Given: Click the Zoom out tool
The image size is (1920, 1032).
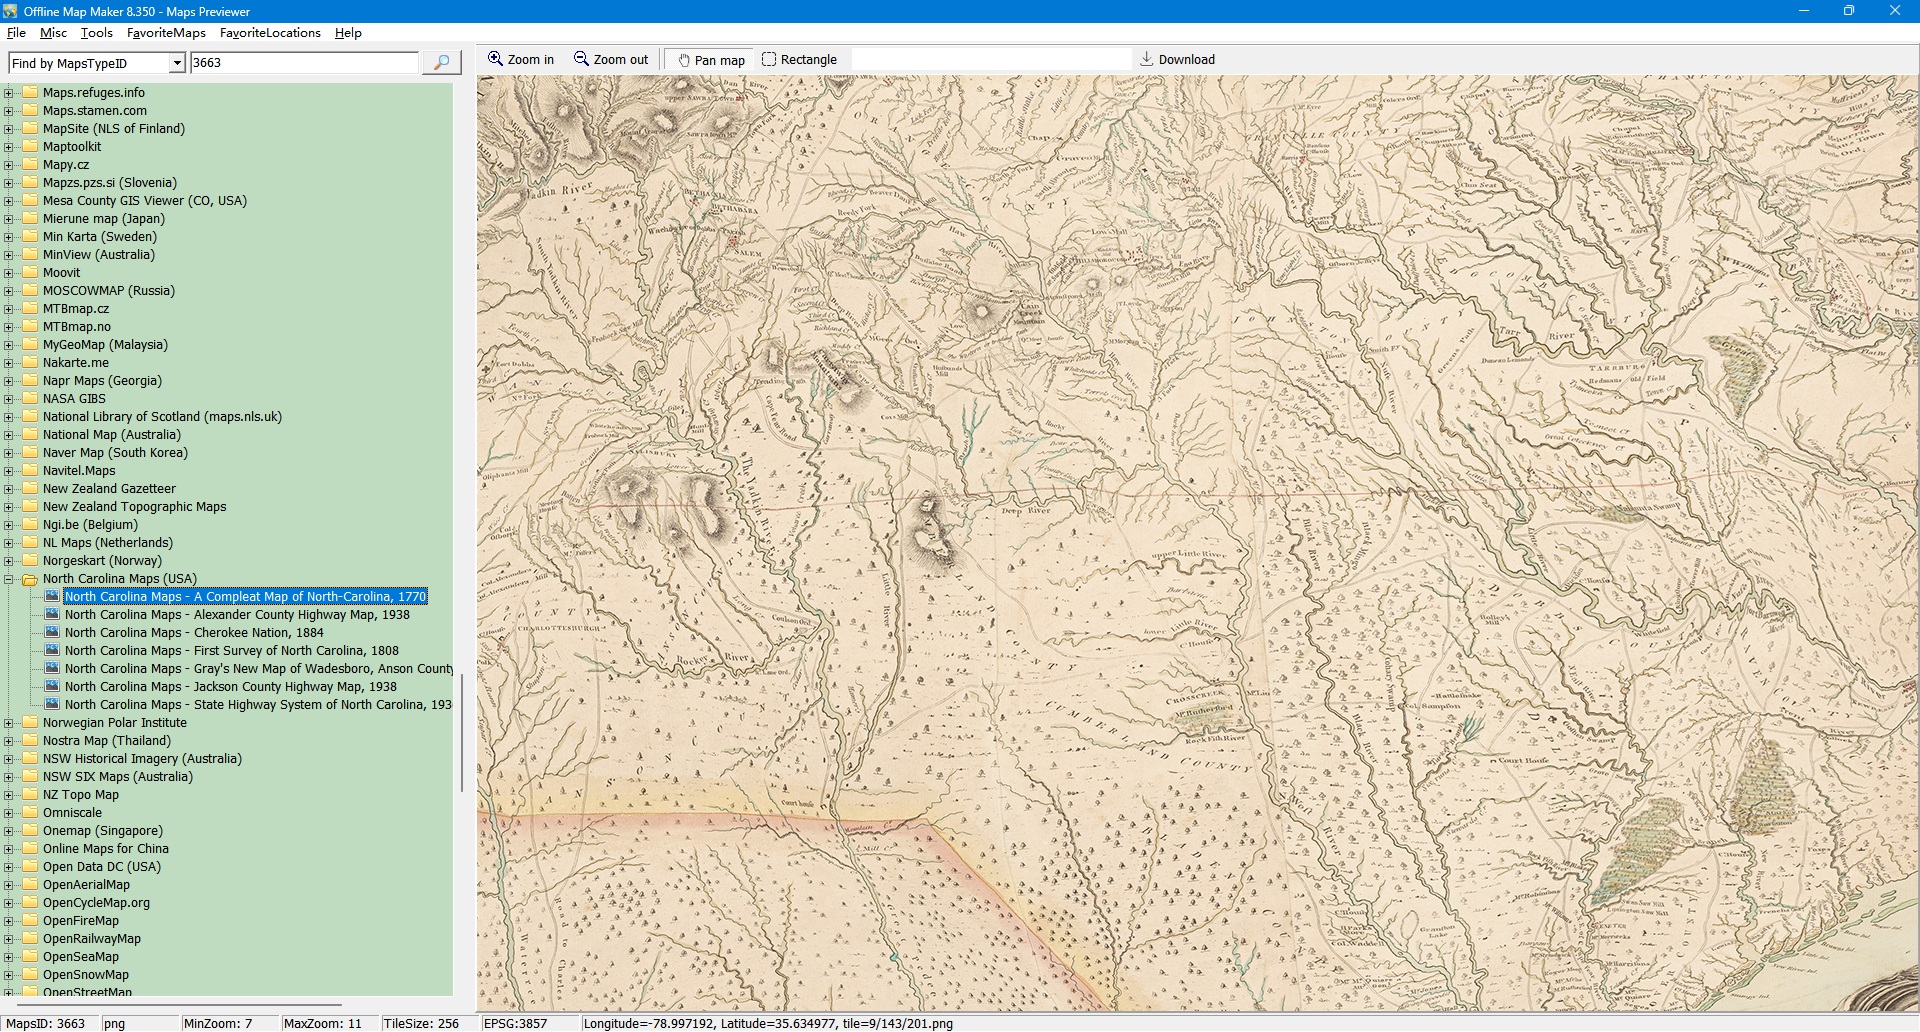Looking at the screenshot, I should click(610, 60).
